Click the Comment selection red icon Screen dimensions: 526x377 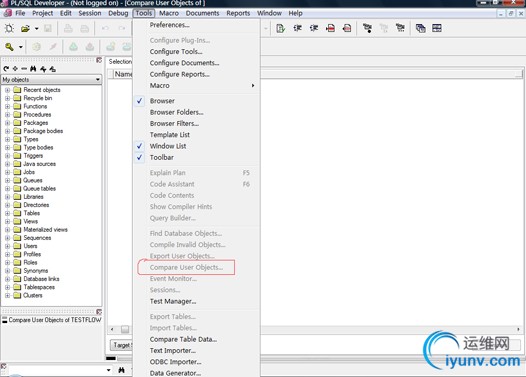[330, 28]
